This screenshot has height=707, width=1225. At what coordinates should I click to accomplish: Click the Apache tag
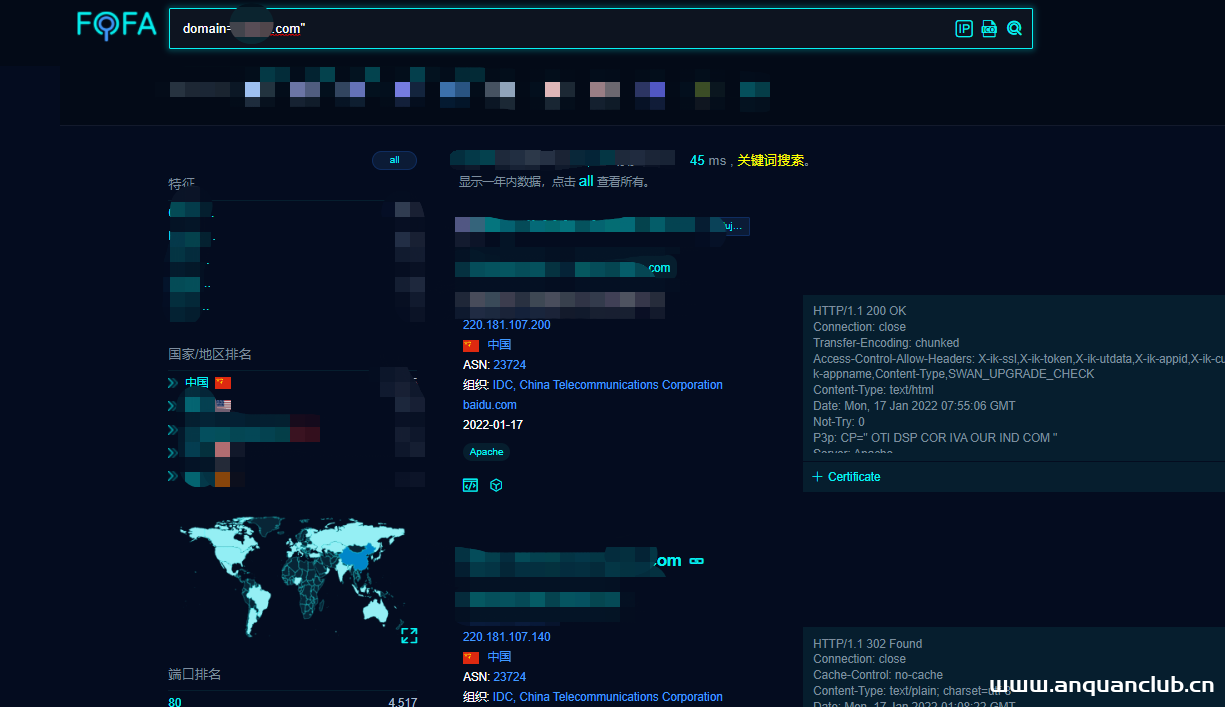pos(486,452)
